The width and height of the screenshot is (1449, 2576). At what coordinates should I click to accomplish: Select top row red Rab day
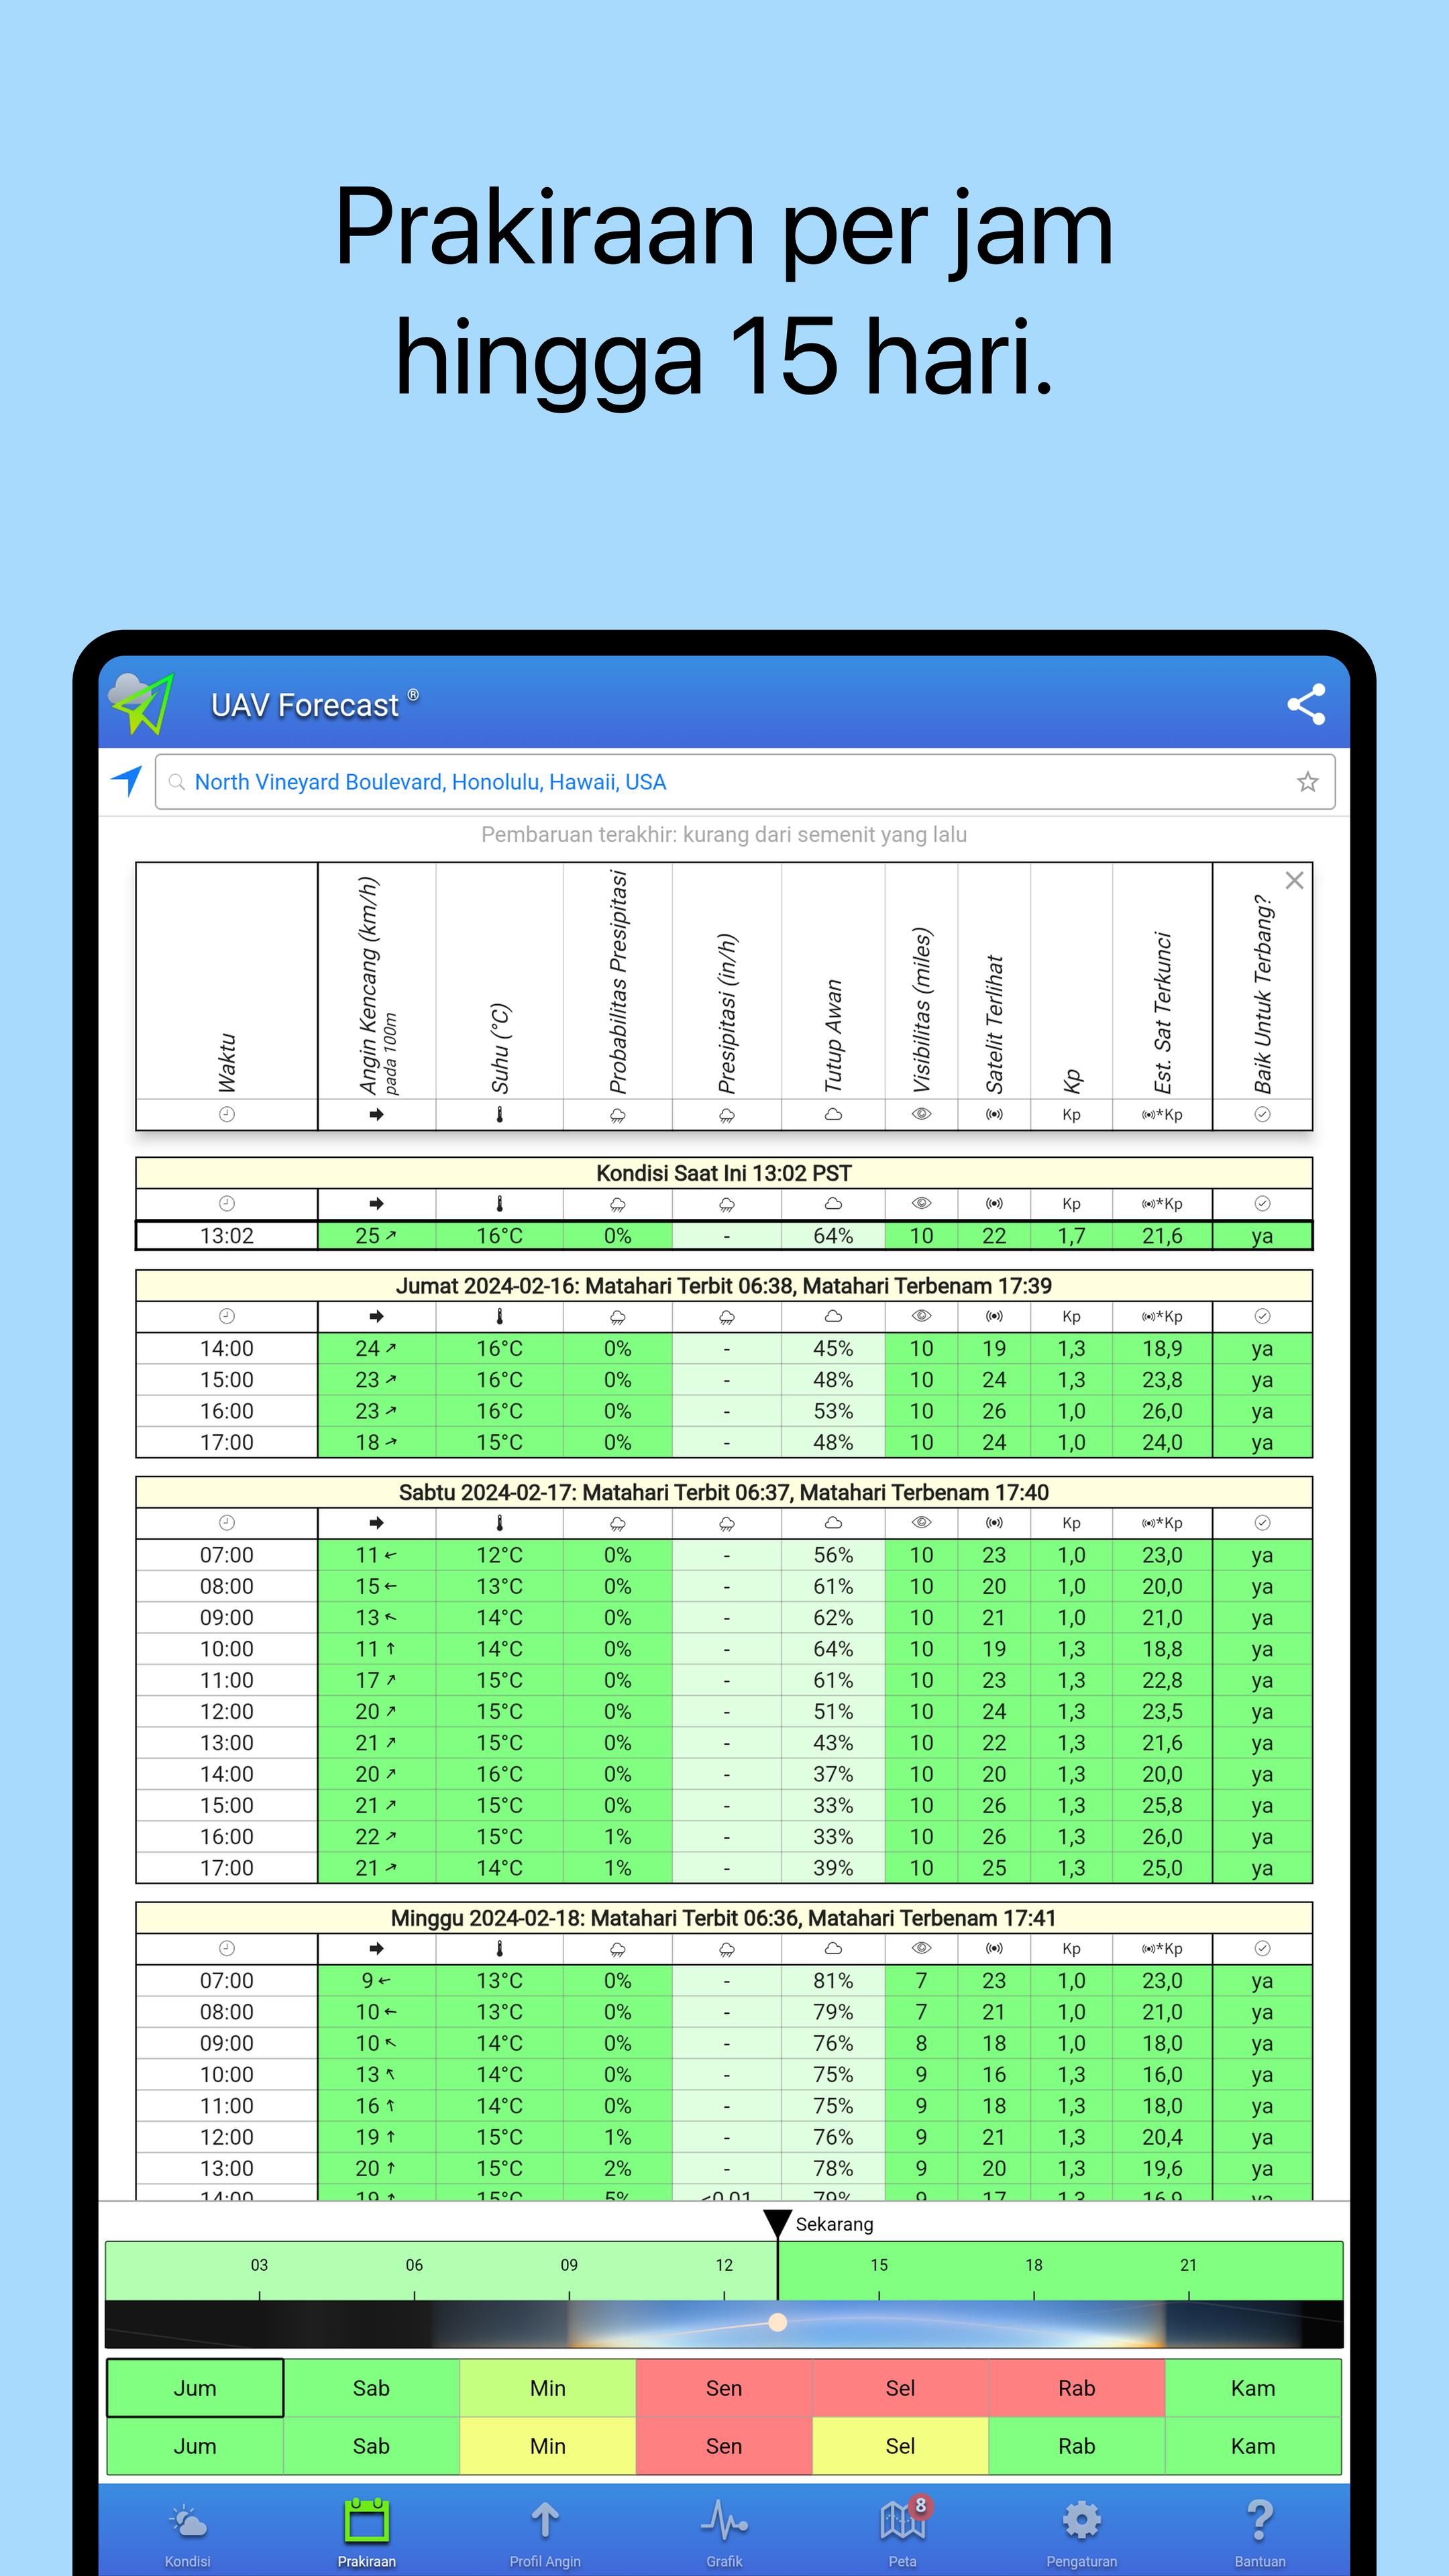coord(1077,2388)
